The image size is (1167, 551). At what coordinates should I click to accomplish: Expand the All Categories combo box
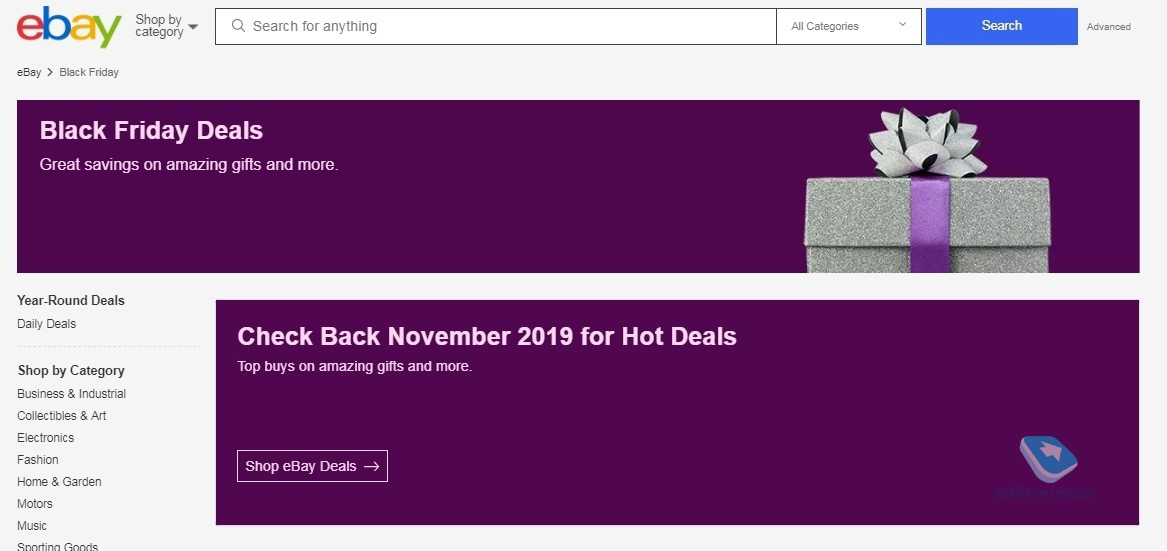click(x=848, y=26)
